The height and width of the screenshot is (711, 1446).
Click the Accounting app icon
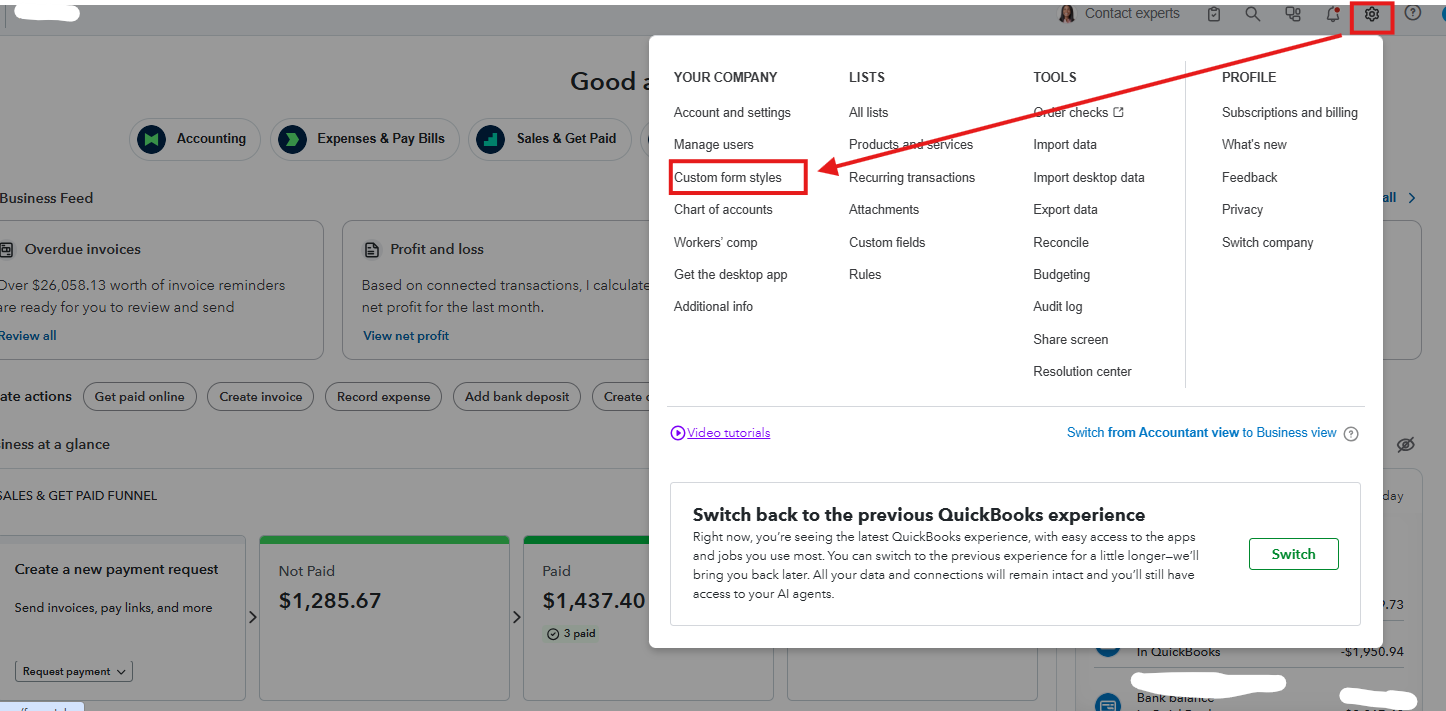(152, 139)
